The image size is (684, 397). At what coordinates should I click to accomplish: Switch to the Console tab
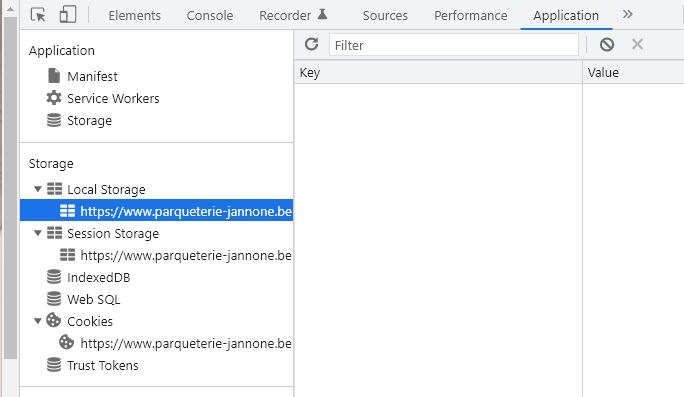click(210, 15)
